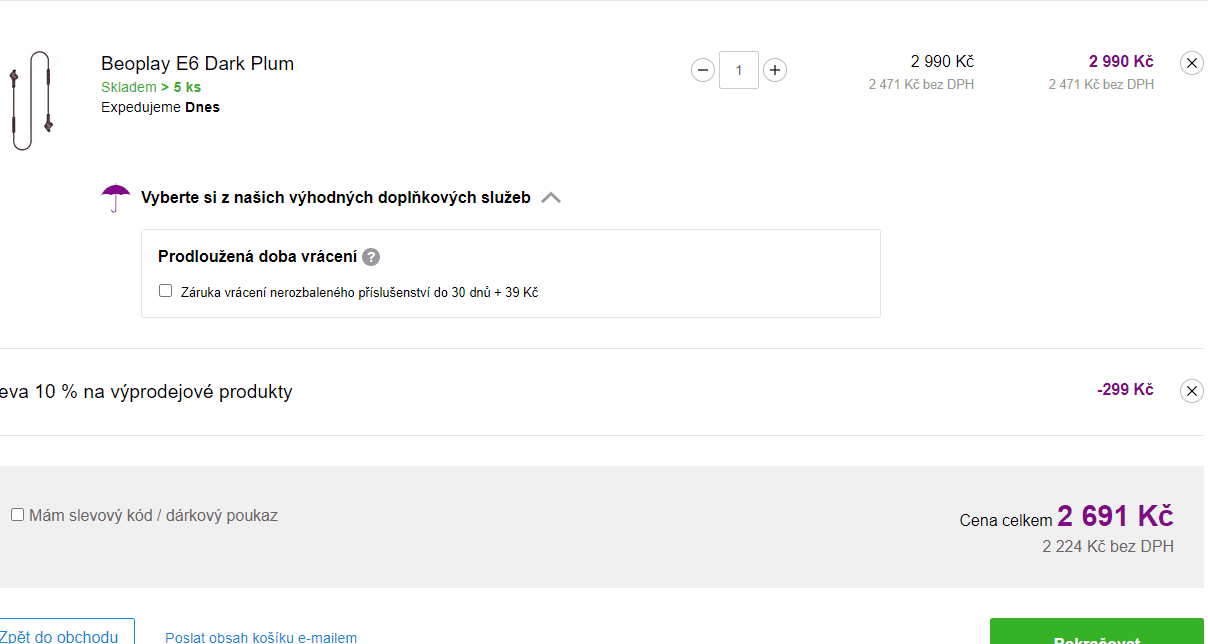This screenshot has width=1208, height=644.
Task: Show help for Prodloužená doba vrácení
Action: pos(371,257)
